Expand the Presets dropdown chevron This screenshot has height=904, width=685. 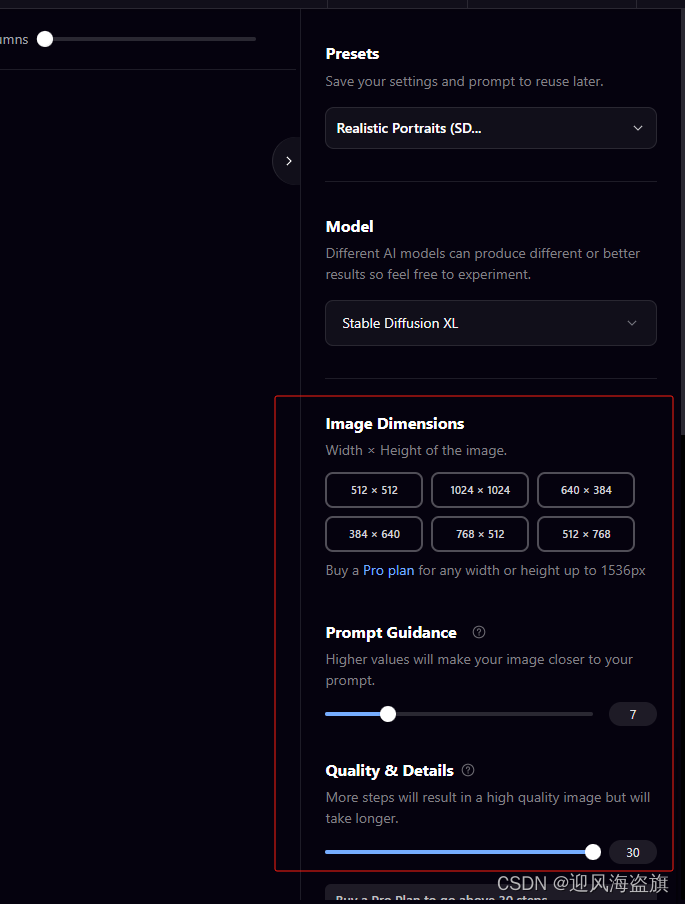tap(638, 128)
